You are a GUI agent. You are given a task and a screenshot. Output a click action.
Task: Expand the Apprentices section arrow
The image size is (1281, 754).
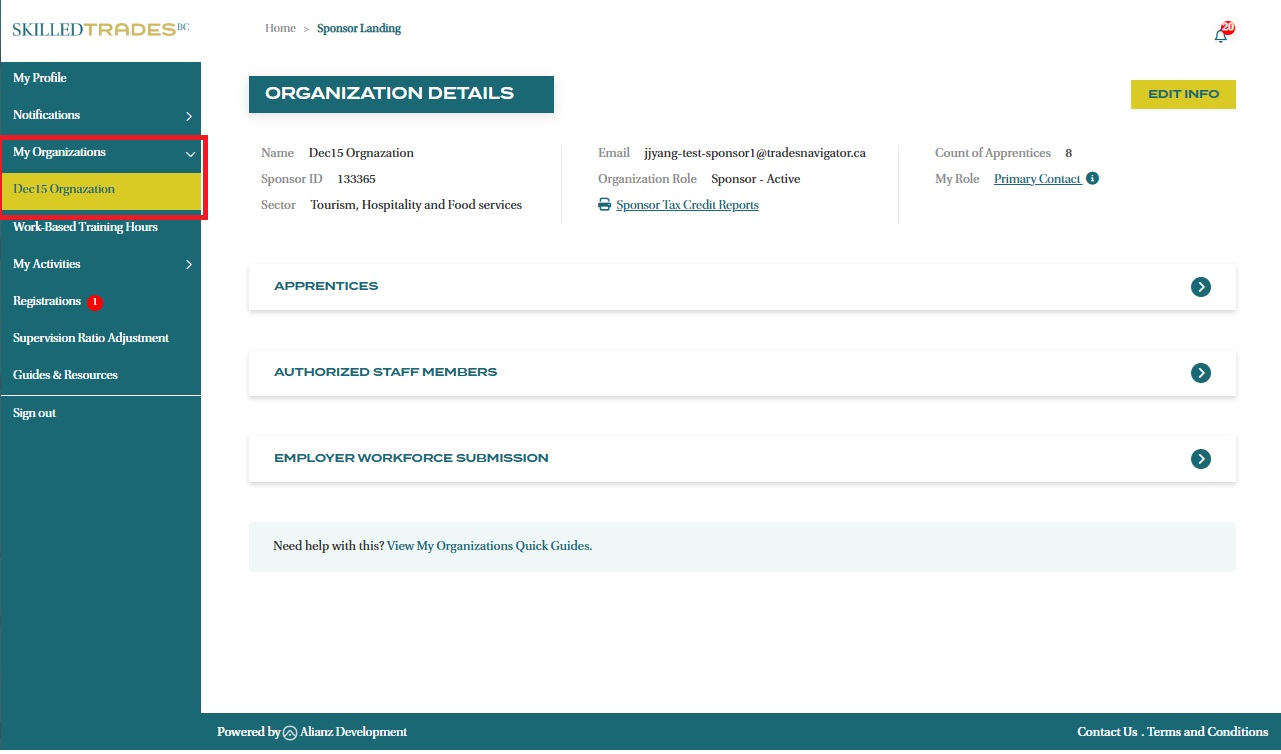tap(1201, 287)
